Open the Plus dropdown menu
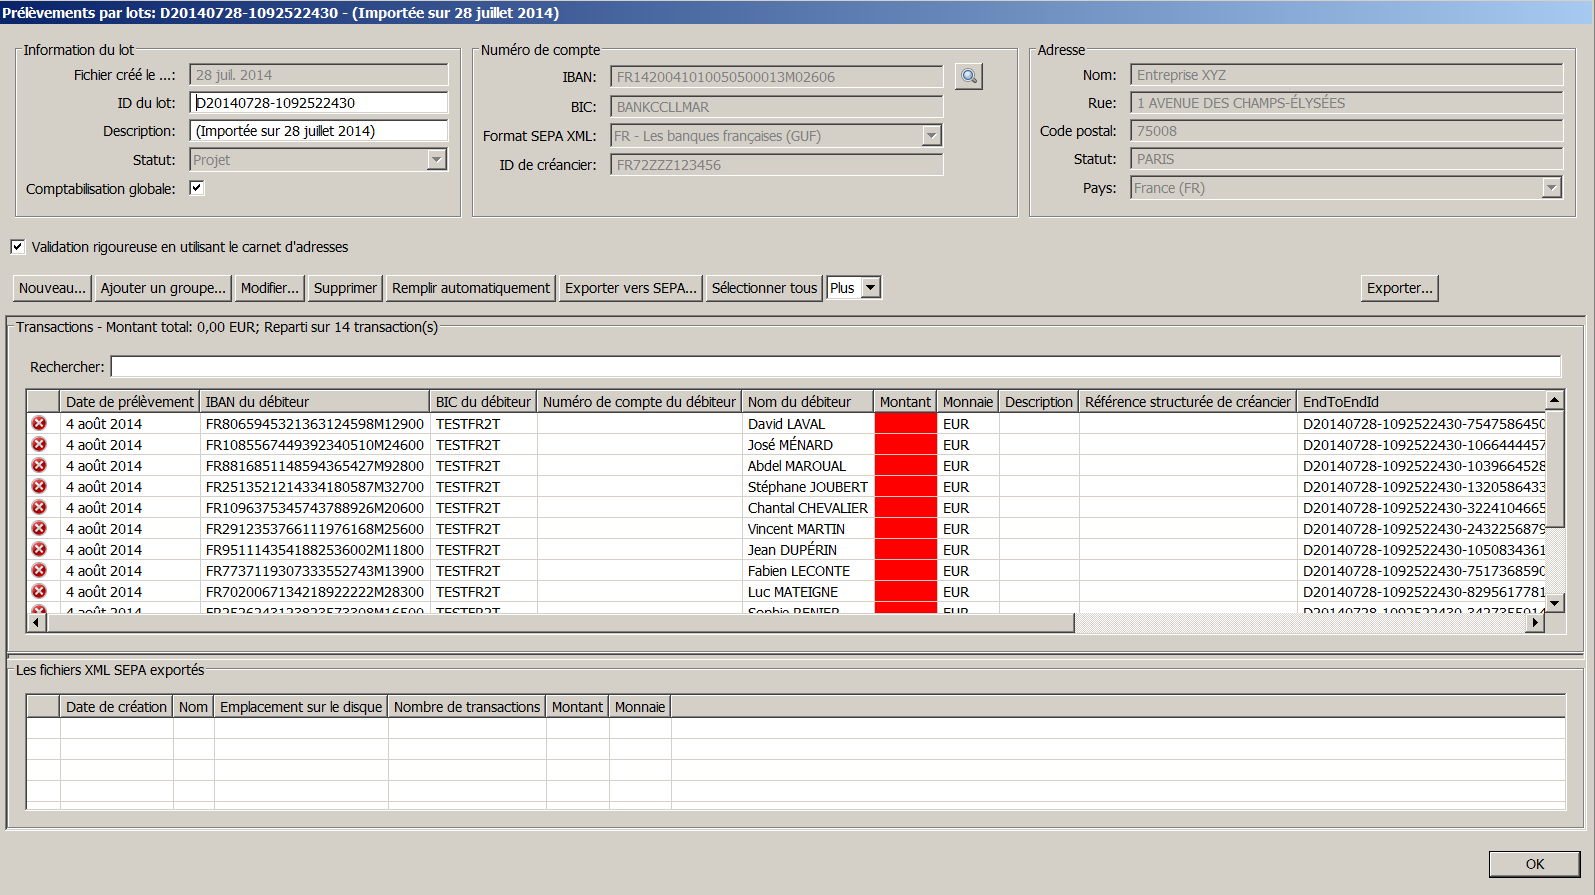This screenshot has height=895, width=1595. [870, 288]
